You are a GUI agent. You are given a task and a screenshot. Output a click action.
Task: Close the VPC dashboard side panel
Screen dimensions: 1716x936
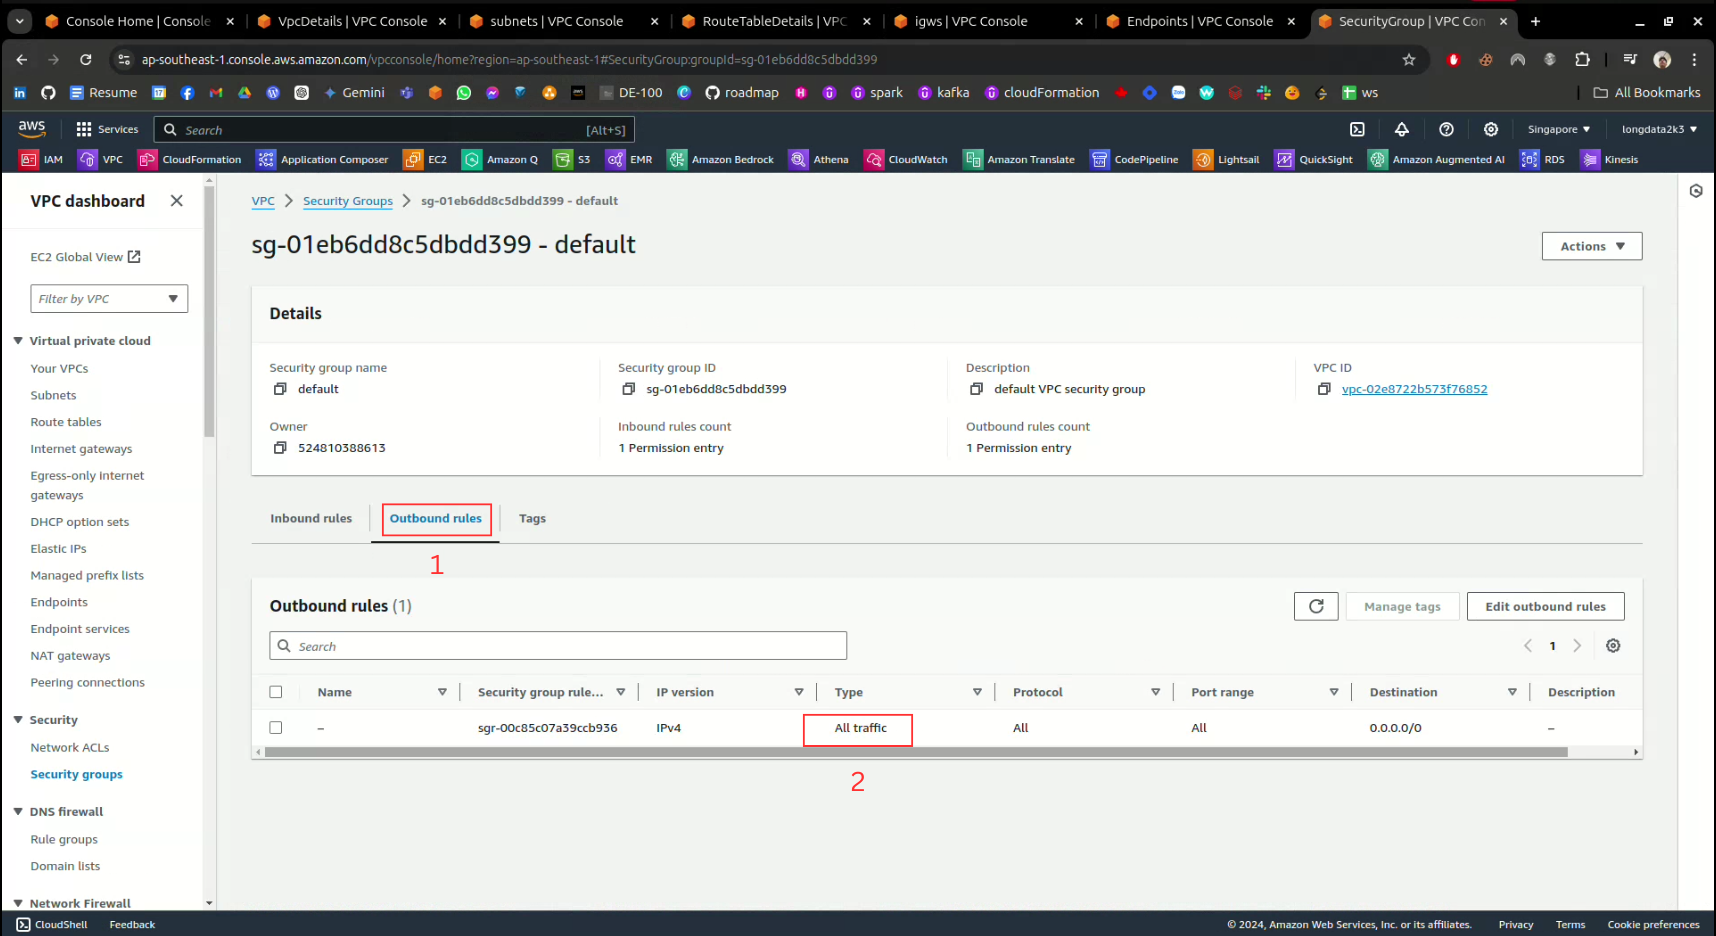click(x=177, y=201)
